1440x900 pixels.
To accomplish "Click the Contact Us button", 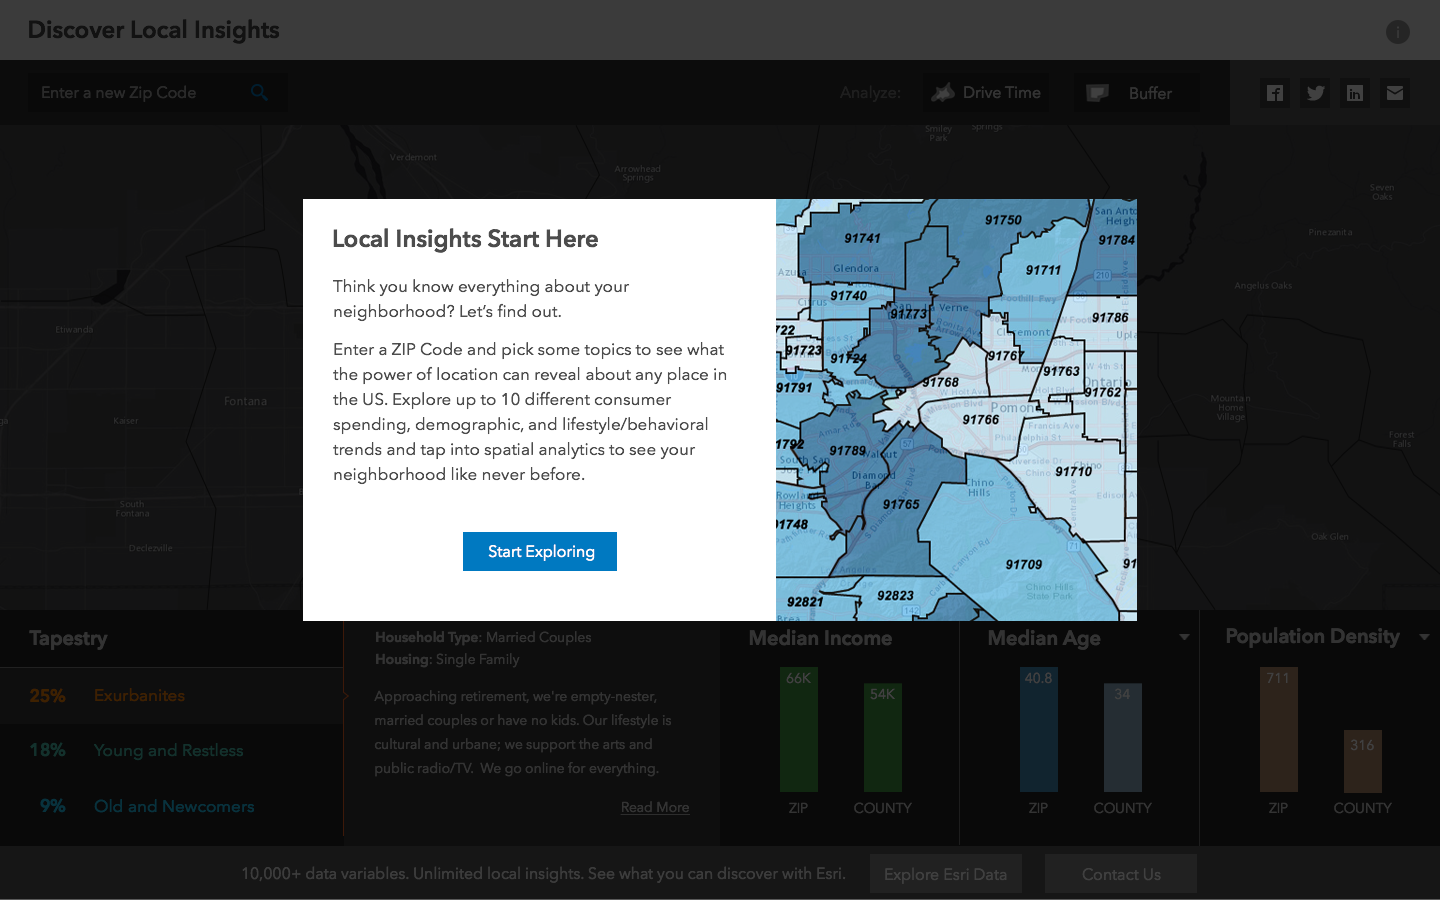I will tap(1121, 874).
